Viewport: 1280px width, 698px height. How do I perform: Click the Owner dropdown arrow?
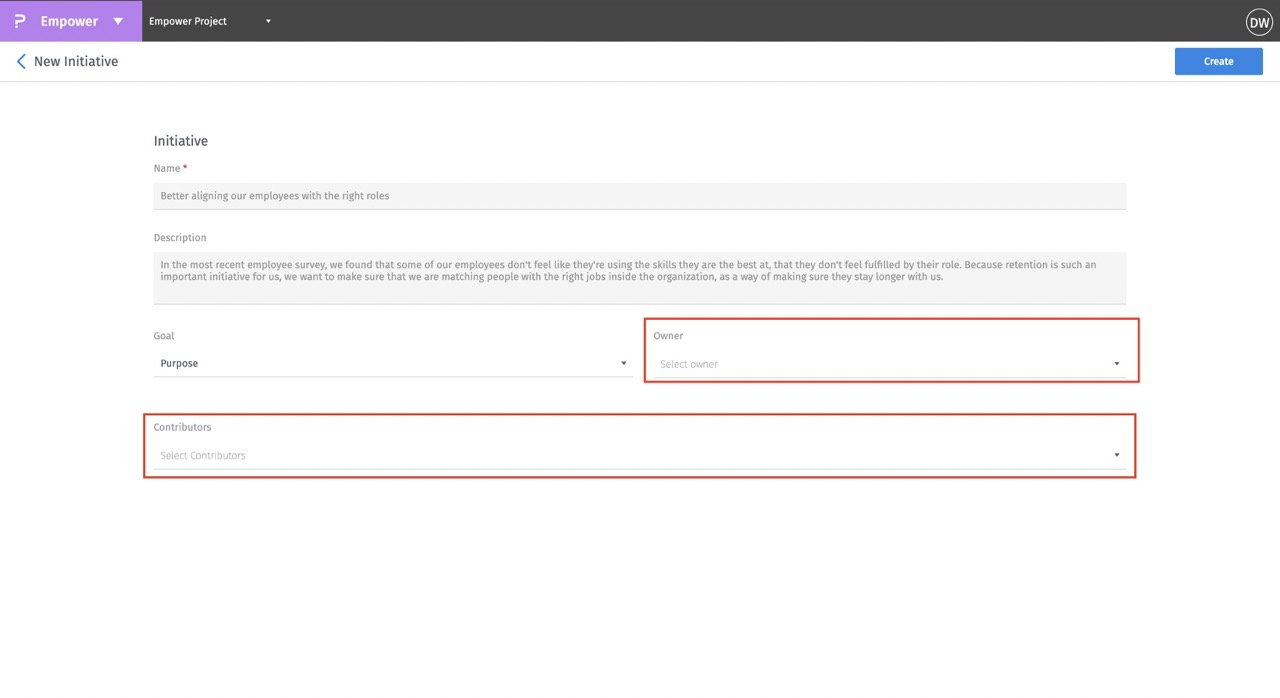(x=1116, y=364)
